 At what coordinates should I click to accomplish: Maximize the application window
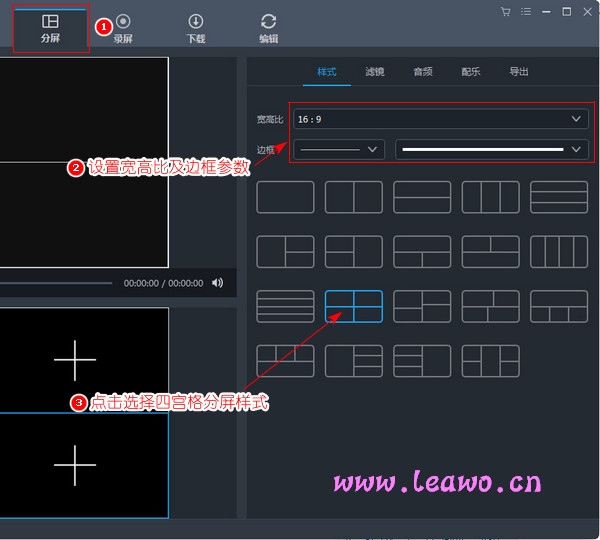[567, 12]
